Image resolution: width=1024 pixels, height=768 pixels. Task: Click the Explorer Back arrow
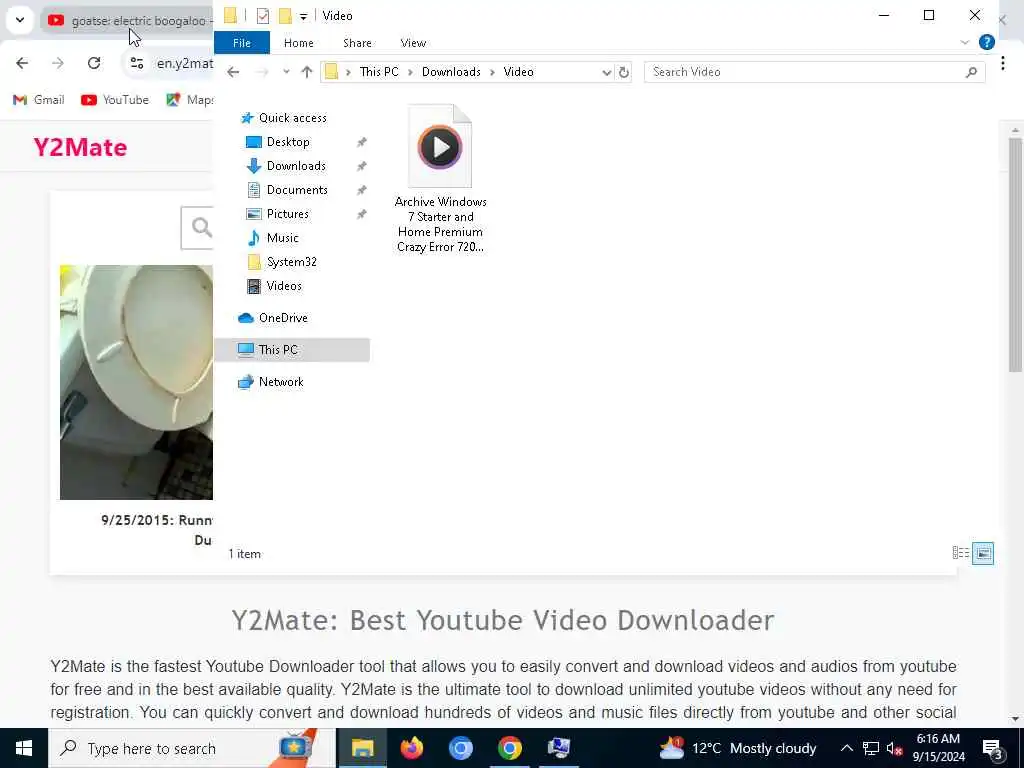[x=233, y=72]
